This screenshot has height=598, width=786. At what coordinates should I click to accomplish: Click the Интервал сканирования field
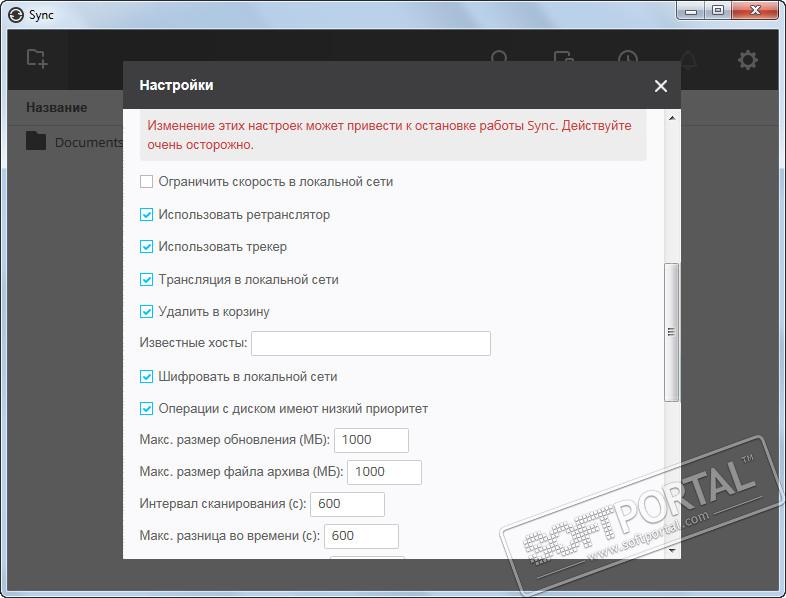coord(347,504)
